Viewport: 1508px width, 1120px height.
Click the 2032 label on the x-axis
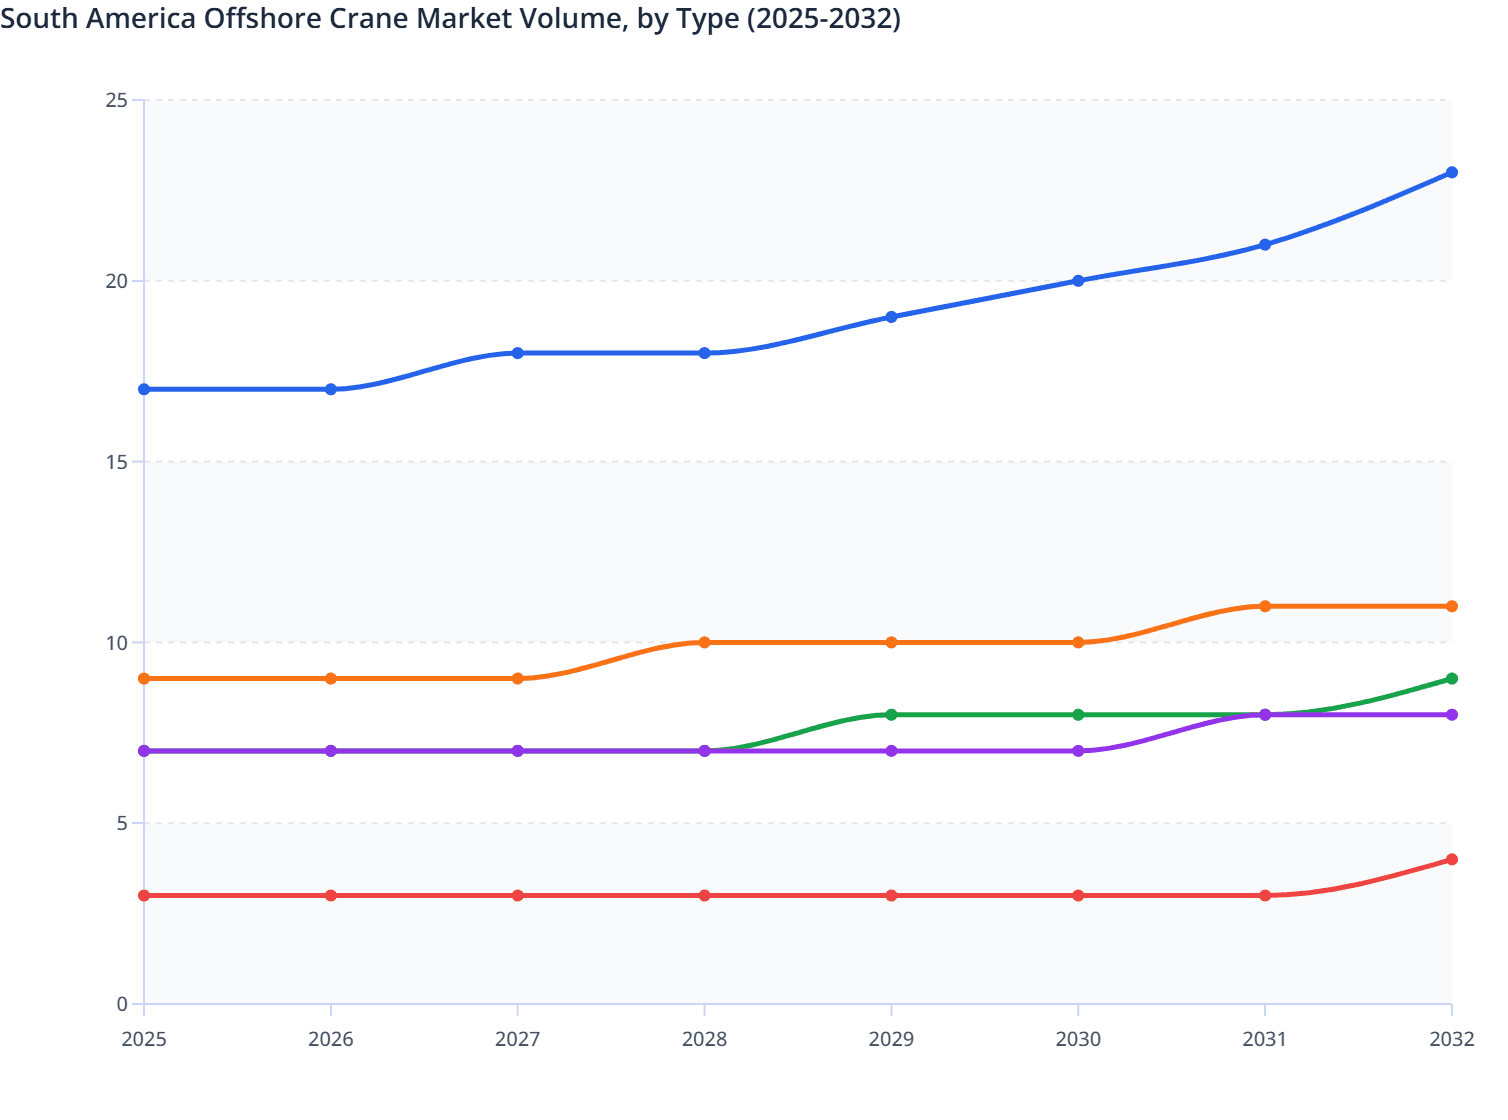[1451, 1040]
